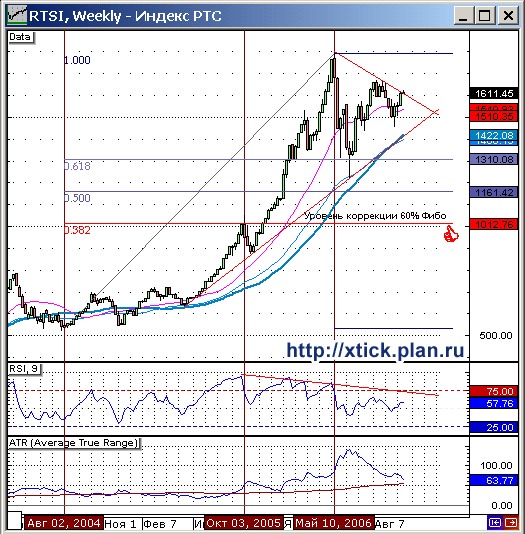Click the thumbs-up marker near the 0.382 level
Image resolution: width=525 pixels, height=534 pixels.
(451, 235)
